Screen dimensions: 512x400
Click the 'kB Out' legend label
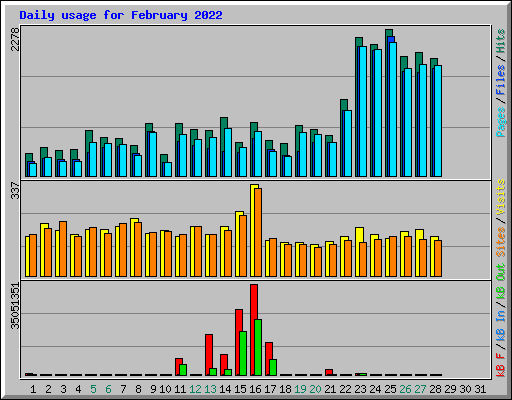(501, 282)
